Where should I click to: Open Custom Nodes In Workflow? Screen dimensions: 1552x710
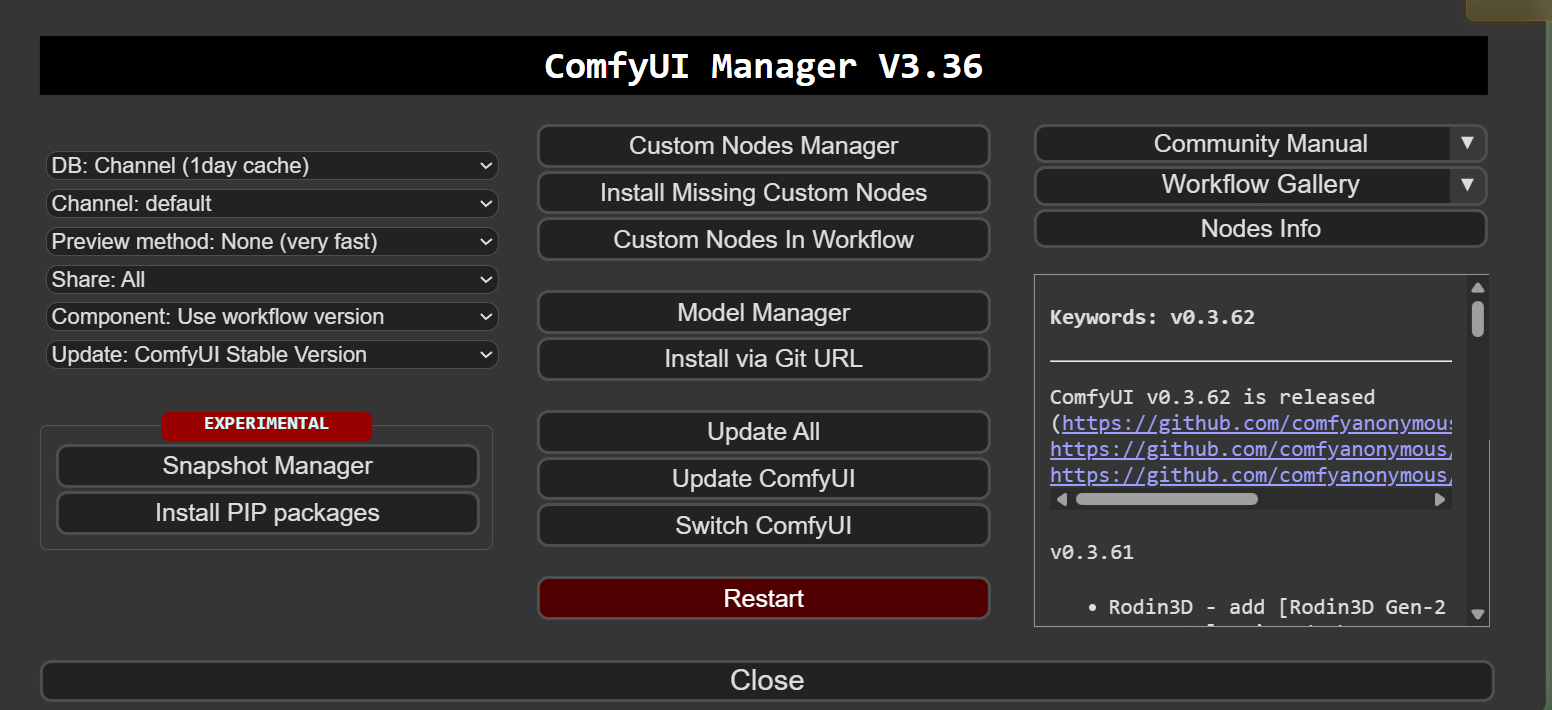point(763,240)
